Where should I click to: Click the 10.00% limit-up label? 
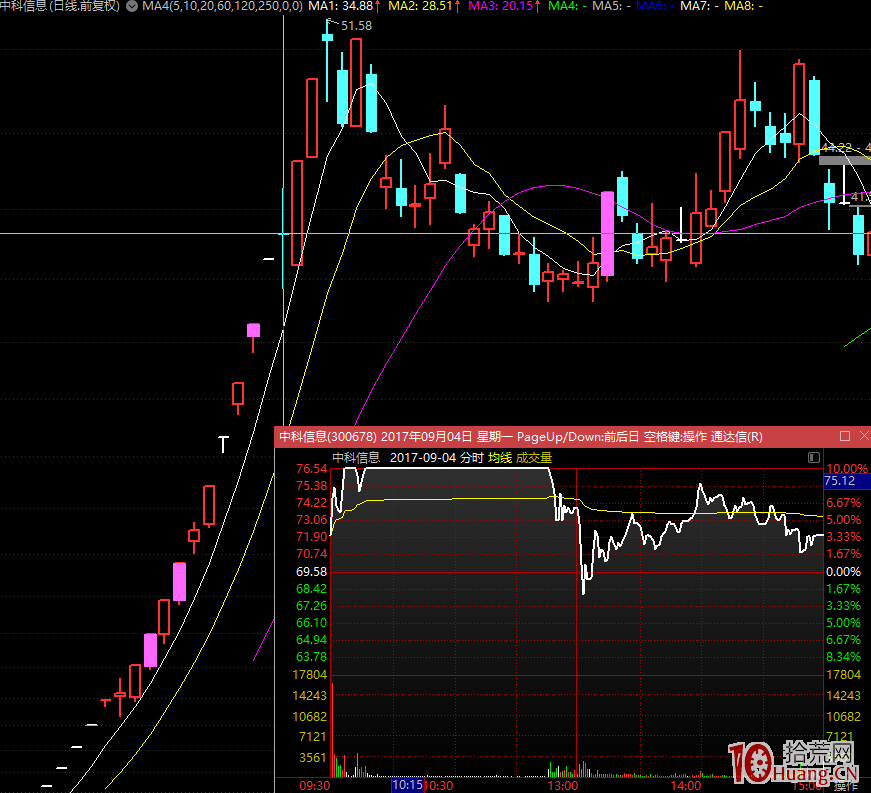tap(847, 468)
